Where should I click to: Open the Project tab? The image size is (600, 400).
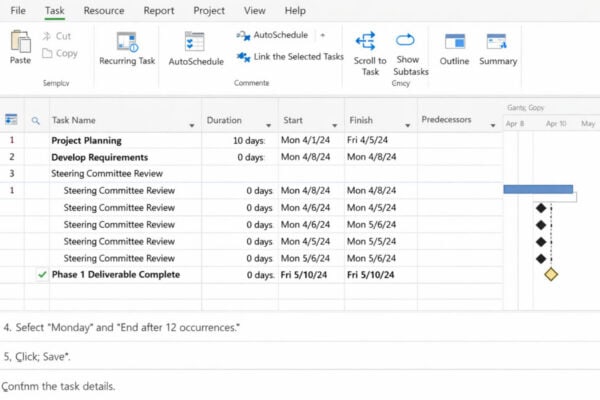point(209,11)
